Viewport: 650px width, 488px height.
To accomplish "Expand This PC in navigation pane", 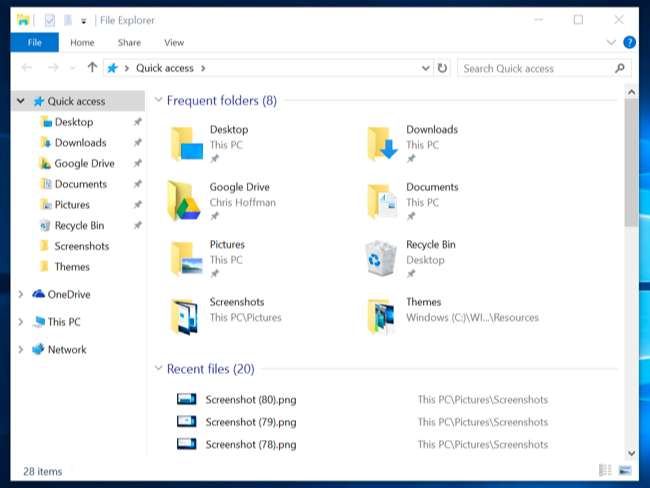I will click(x=21, y=322).
